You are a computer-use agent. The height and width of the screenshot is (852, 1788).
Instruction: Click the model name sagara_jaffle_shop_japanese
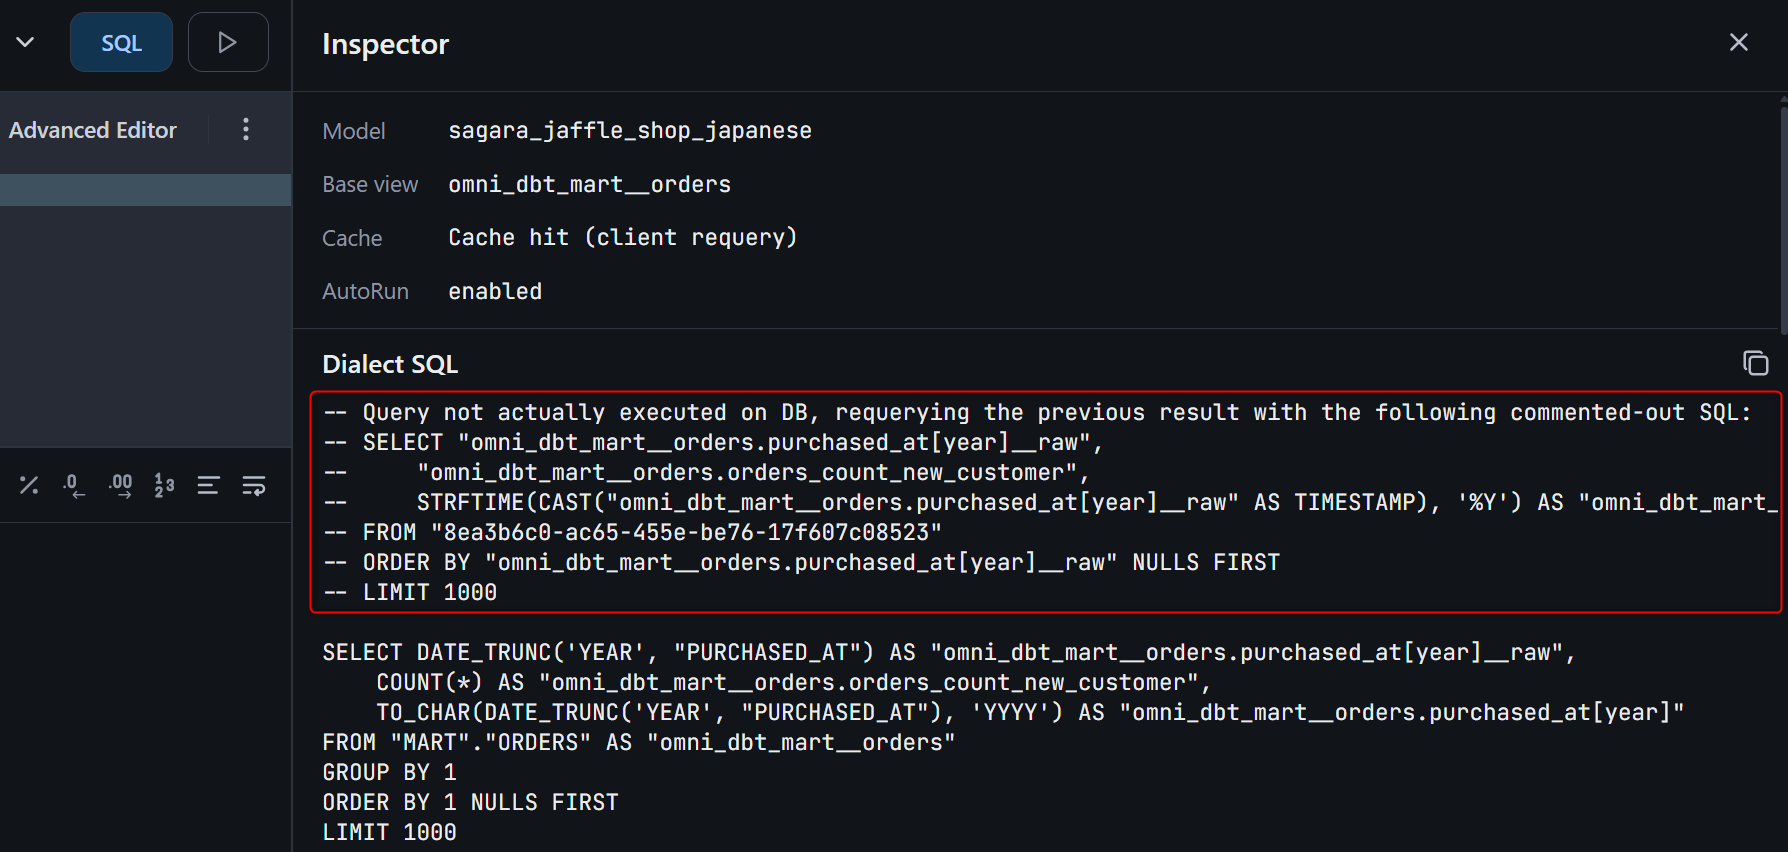coord(630,131)
